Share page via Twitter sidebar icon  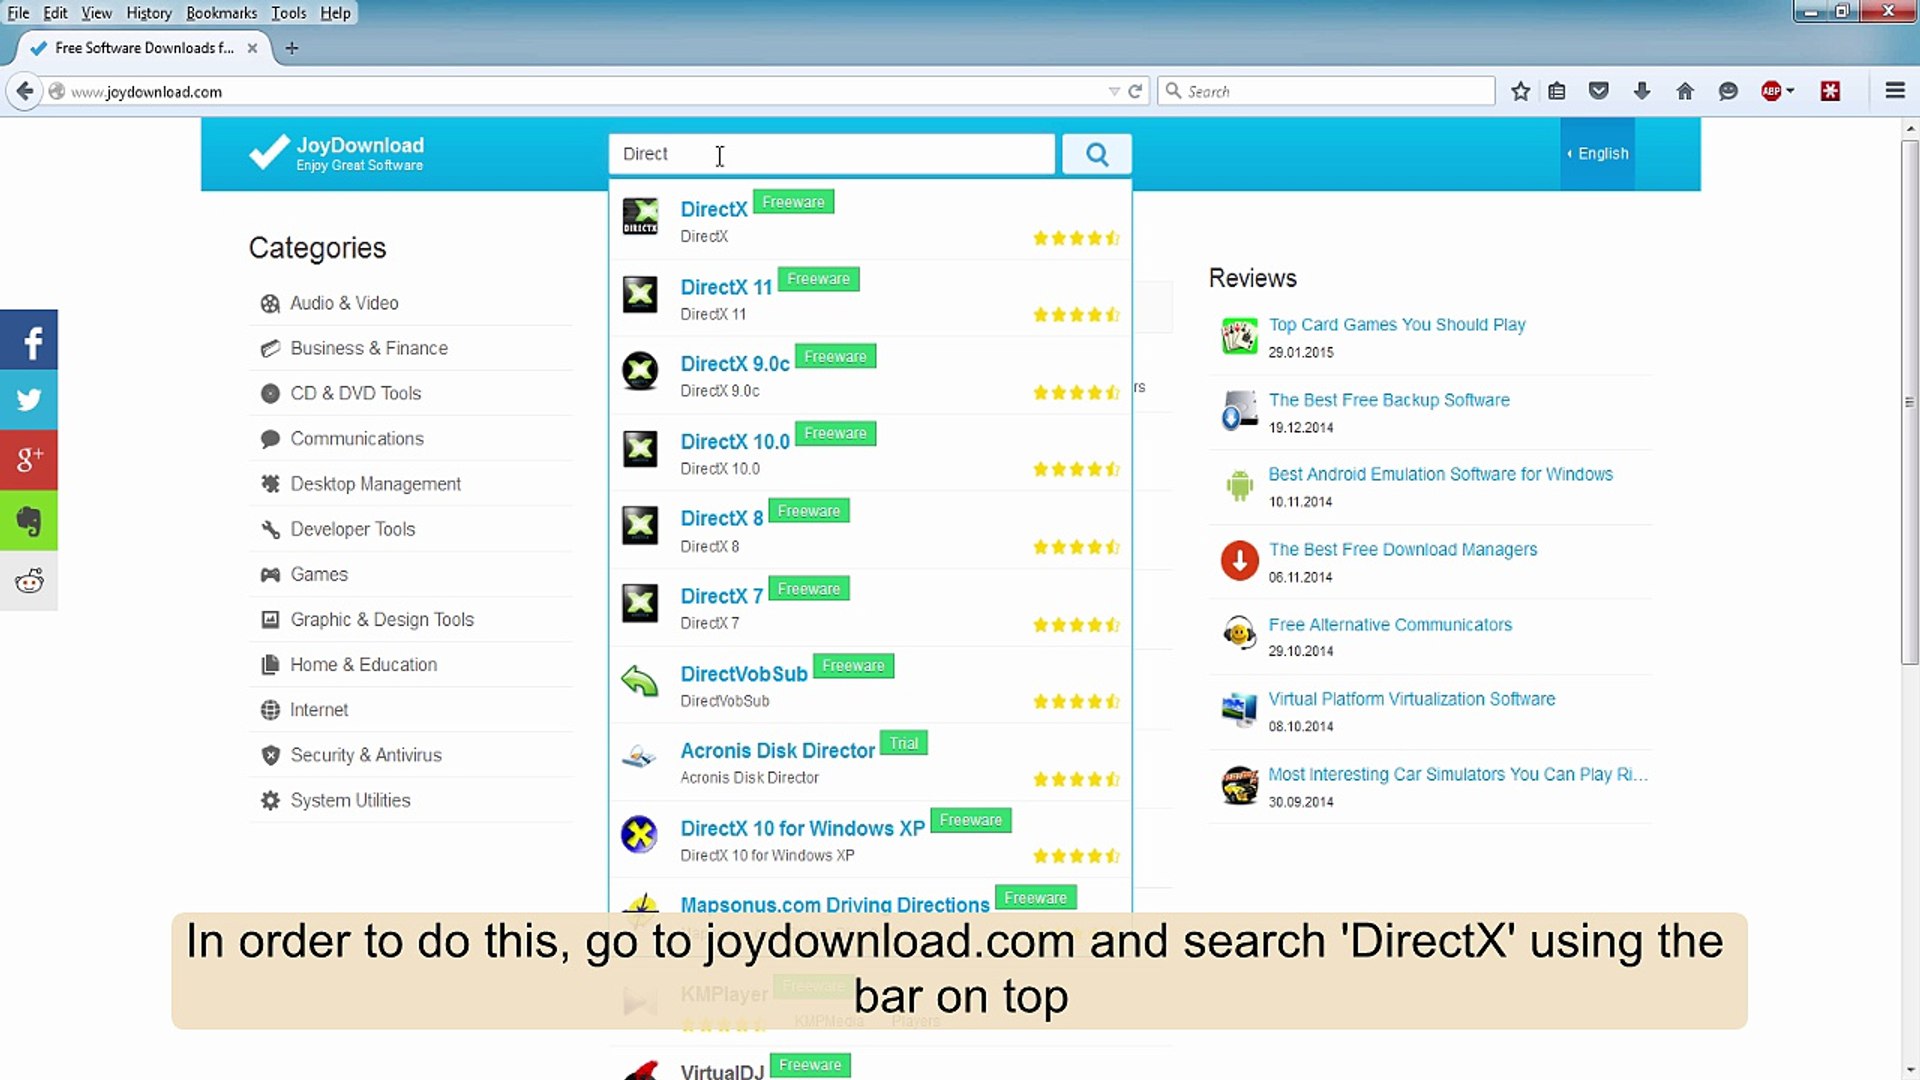[29, 400]
